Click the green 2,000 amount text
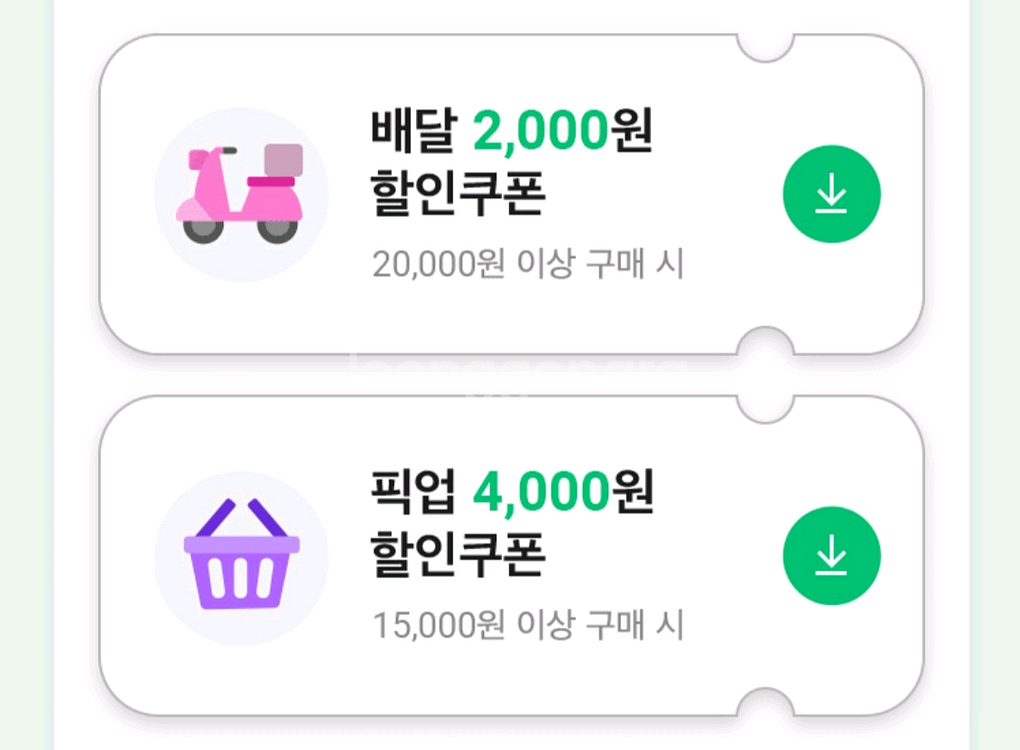The height and width of the screenshot is (750, 1020). (x=540, y=131)
